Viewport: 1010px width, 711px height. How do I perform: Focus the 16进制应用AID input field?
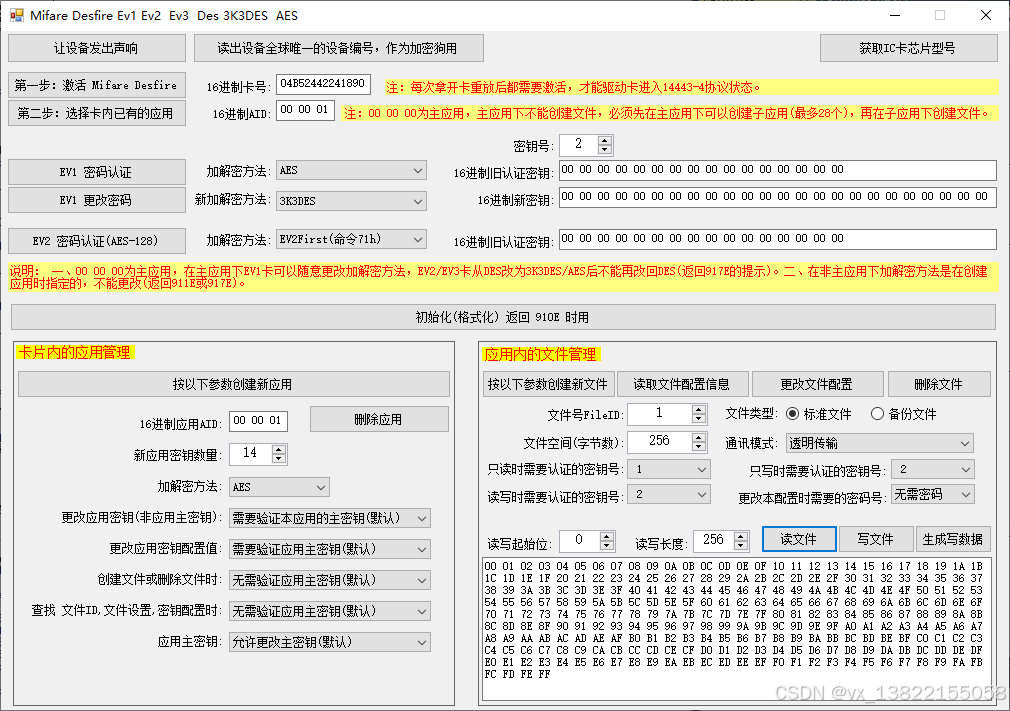click(258, 421)
